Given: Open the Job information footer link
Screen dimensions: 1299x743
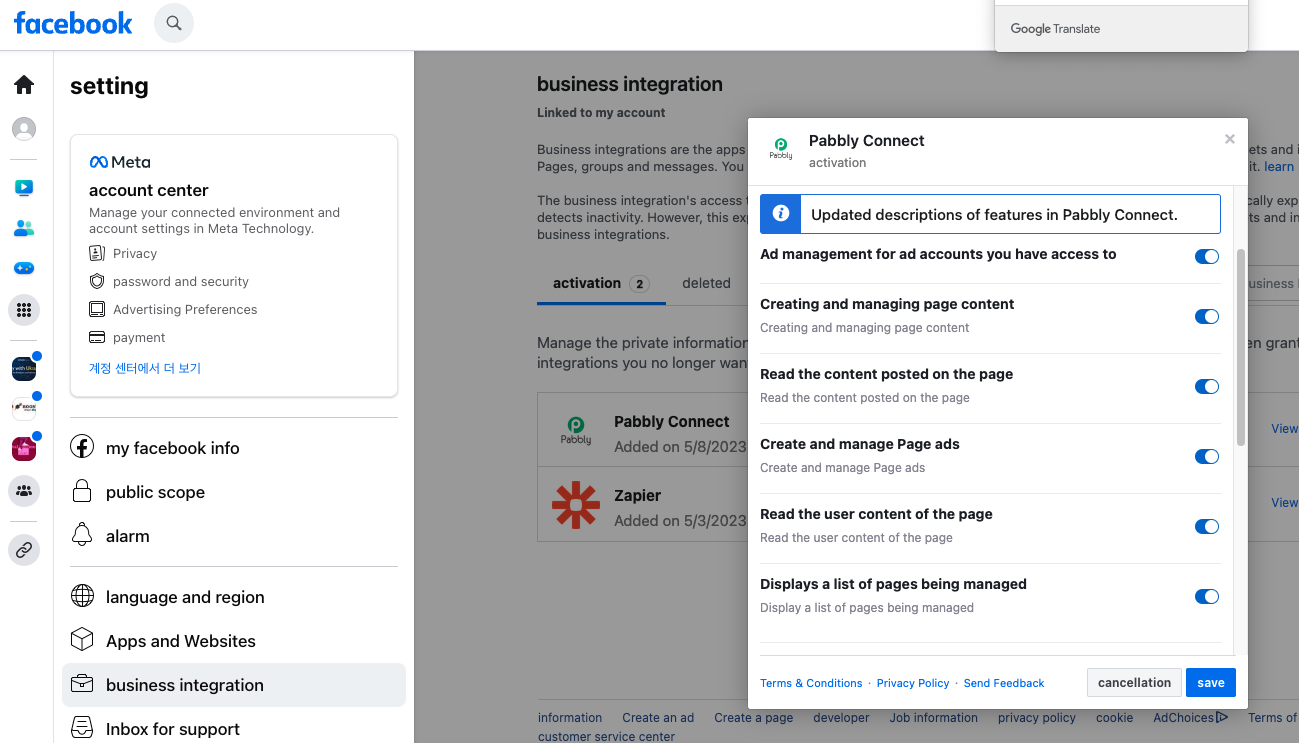Looking at the screenshot, I should [934, 718].
